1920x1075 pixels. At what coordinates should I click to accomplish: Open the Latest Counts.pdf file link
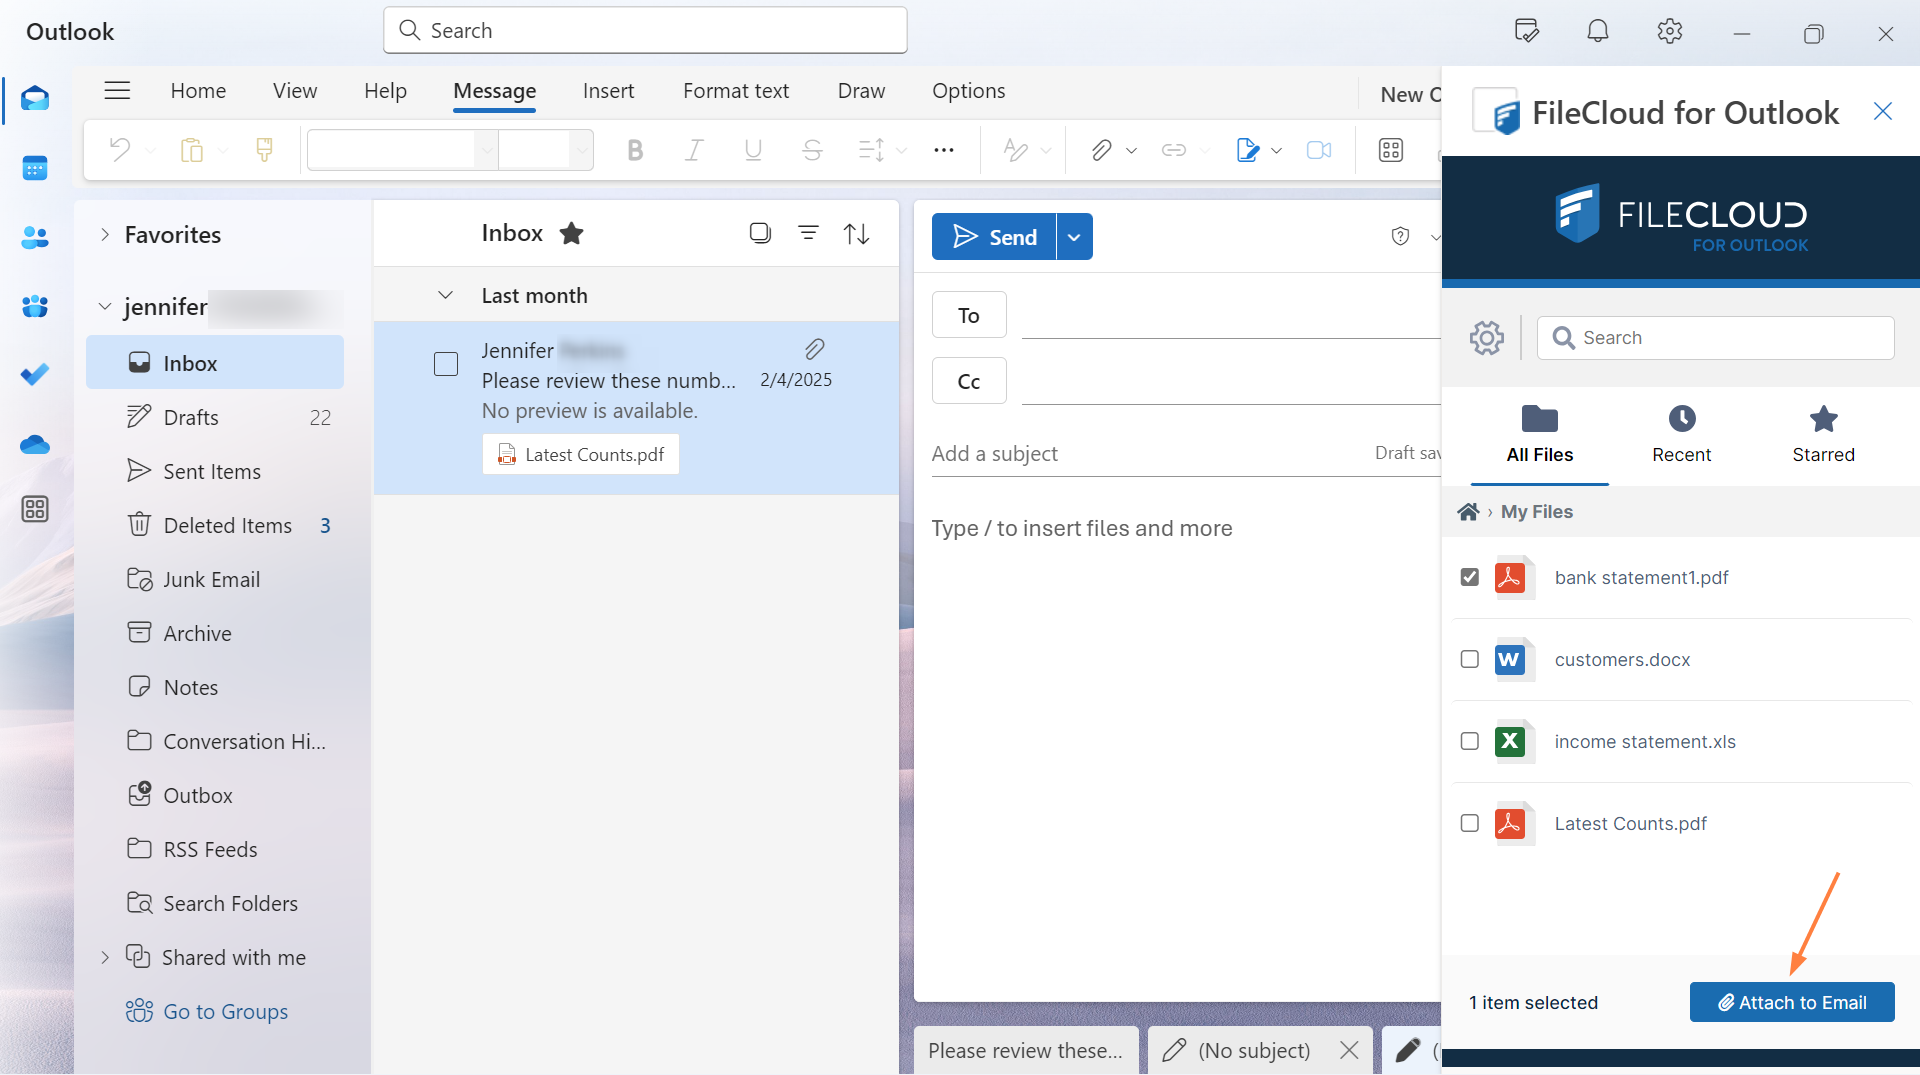point(1630,823)
